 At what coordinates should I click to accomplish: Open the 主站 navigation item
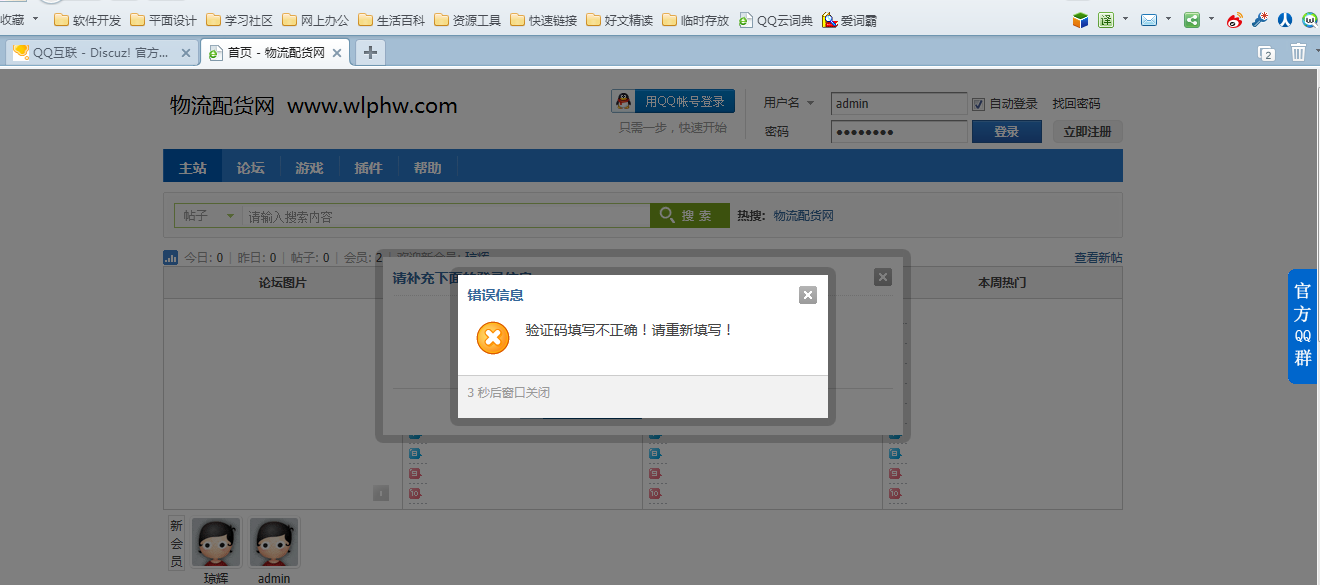click(193, 167)
